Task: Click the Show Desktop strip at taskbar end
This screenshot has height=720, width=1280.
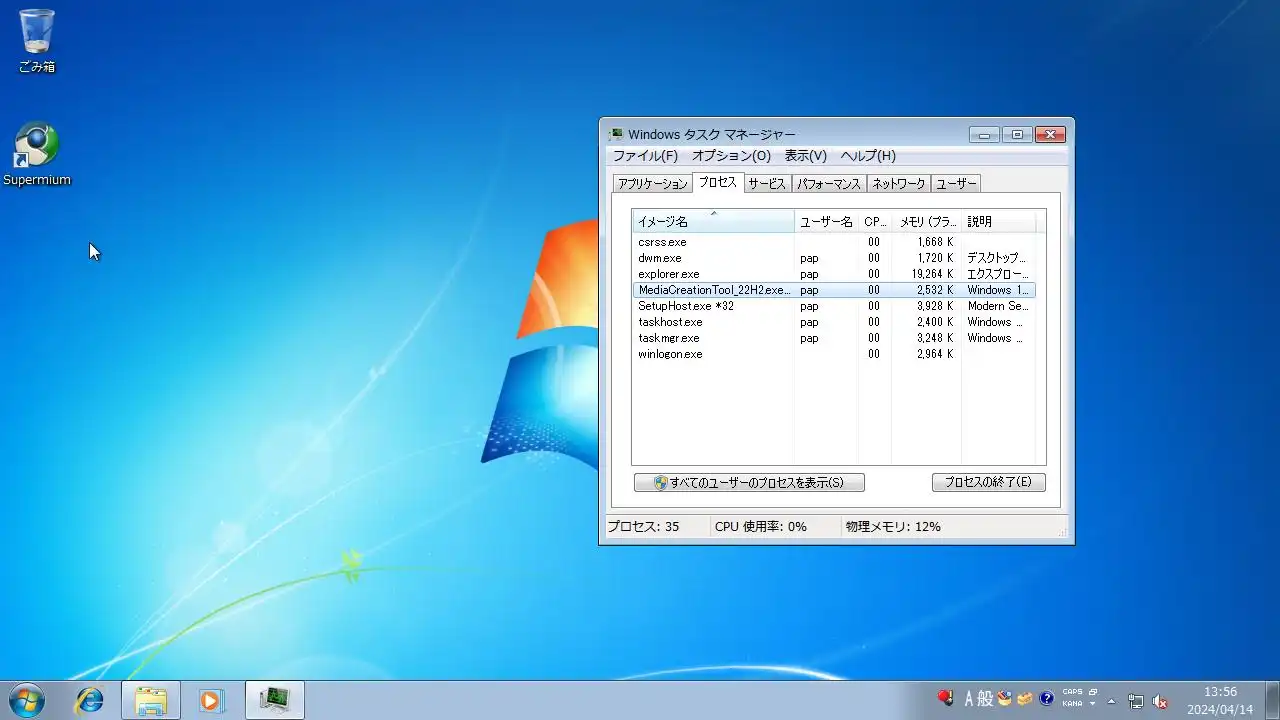Action: point(1271,700)
